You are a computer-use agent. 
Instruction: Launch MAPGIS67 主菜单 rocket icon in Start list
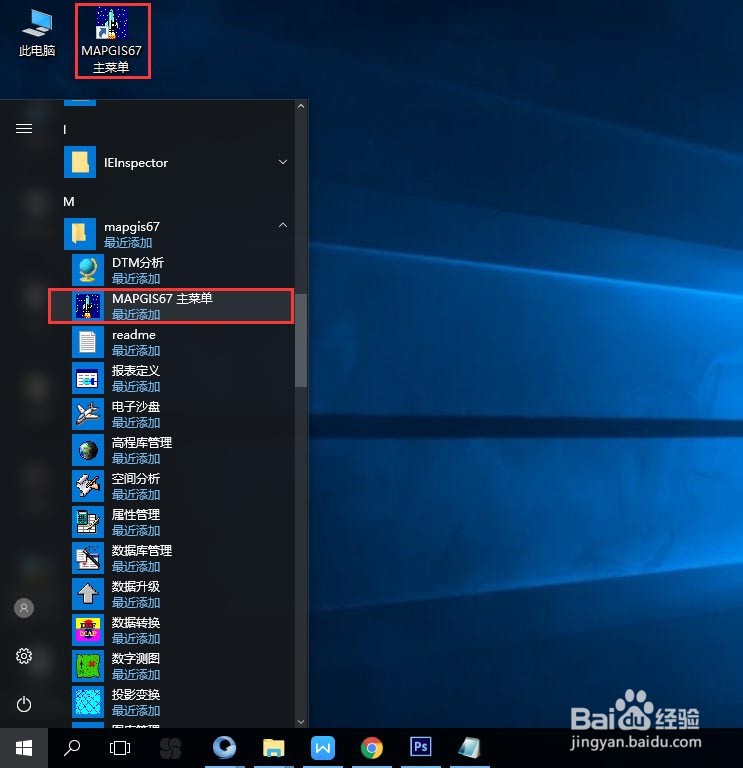[88, 306]
